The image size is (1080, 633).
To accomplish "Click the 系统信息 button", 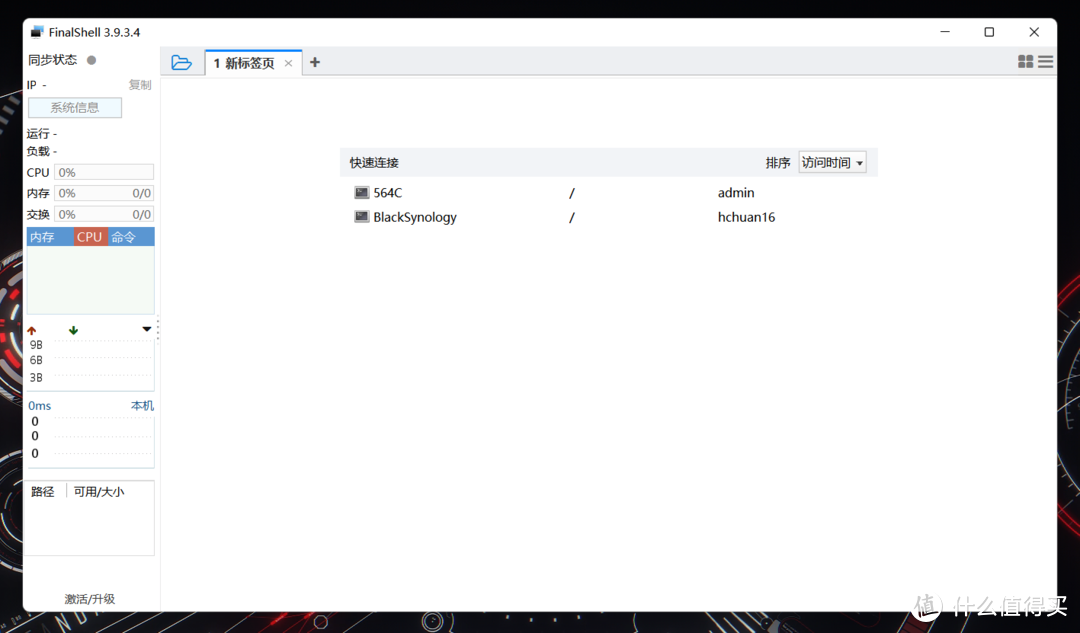I will click(75, 108).
